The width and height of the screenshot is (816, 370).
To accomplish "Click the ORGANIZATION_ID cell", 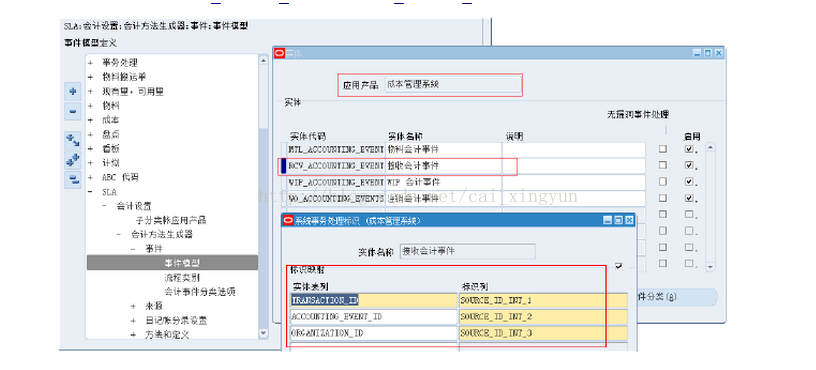I will point(374,333).
